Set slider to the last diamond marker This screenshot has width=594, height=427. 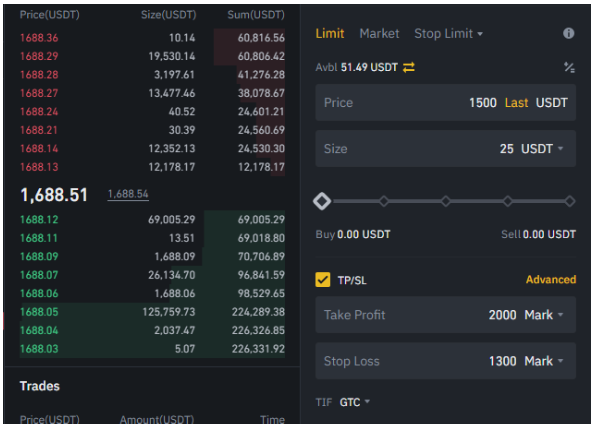tap(569, 201)
